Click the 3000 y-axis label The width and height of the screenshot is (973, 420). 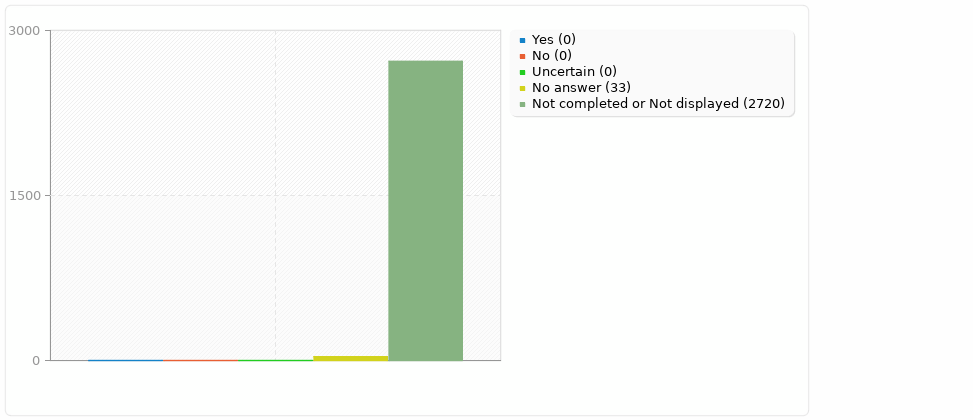tap(24, 31)
